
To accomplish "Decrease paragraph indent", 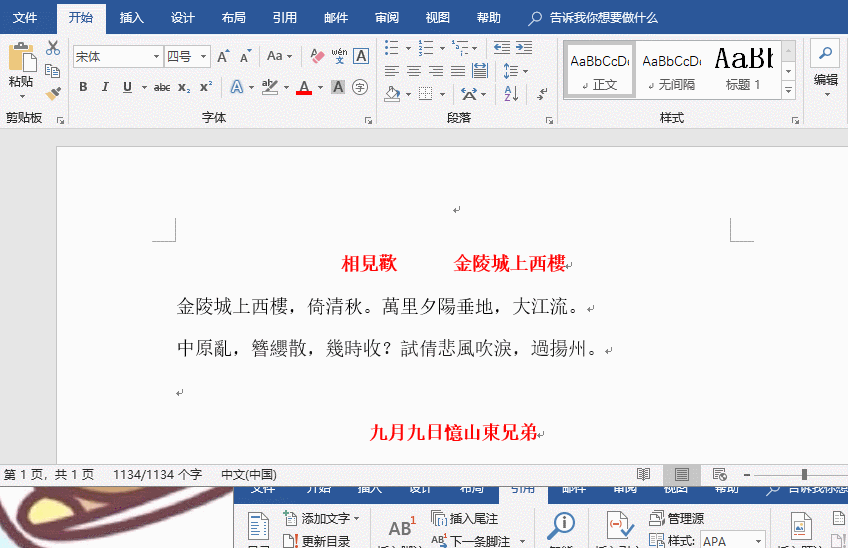I will click(x=502, y=48).
